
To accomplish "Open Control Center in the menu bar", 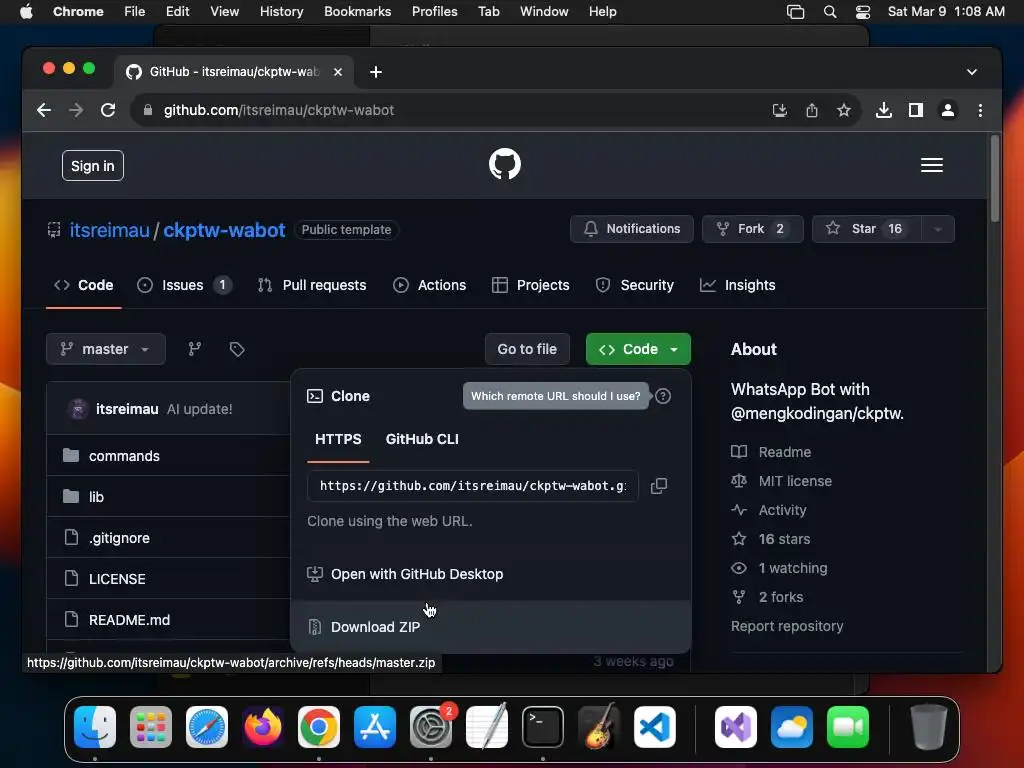I will pyautogui.click(x=863, y=12).
